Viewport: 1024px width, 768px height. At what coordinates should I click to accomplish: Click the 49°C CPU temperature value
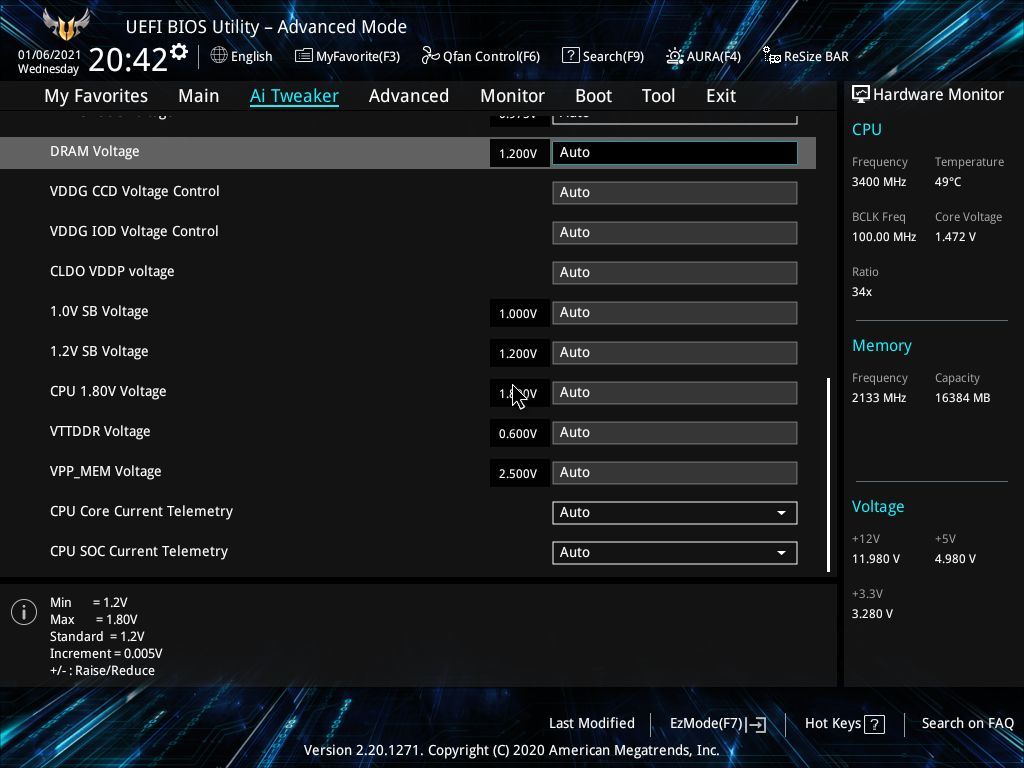click(x=948, y=182)
